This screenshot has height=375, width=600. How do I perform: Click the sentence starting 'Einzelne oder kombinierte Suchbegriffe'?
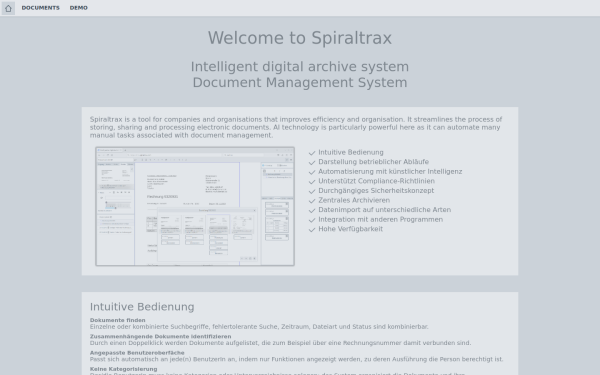point(259,327)
